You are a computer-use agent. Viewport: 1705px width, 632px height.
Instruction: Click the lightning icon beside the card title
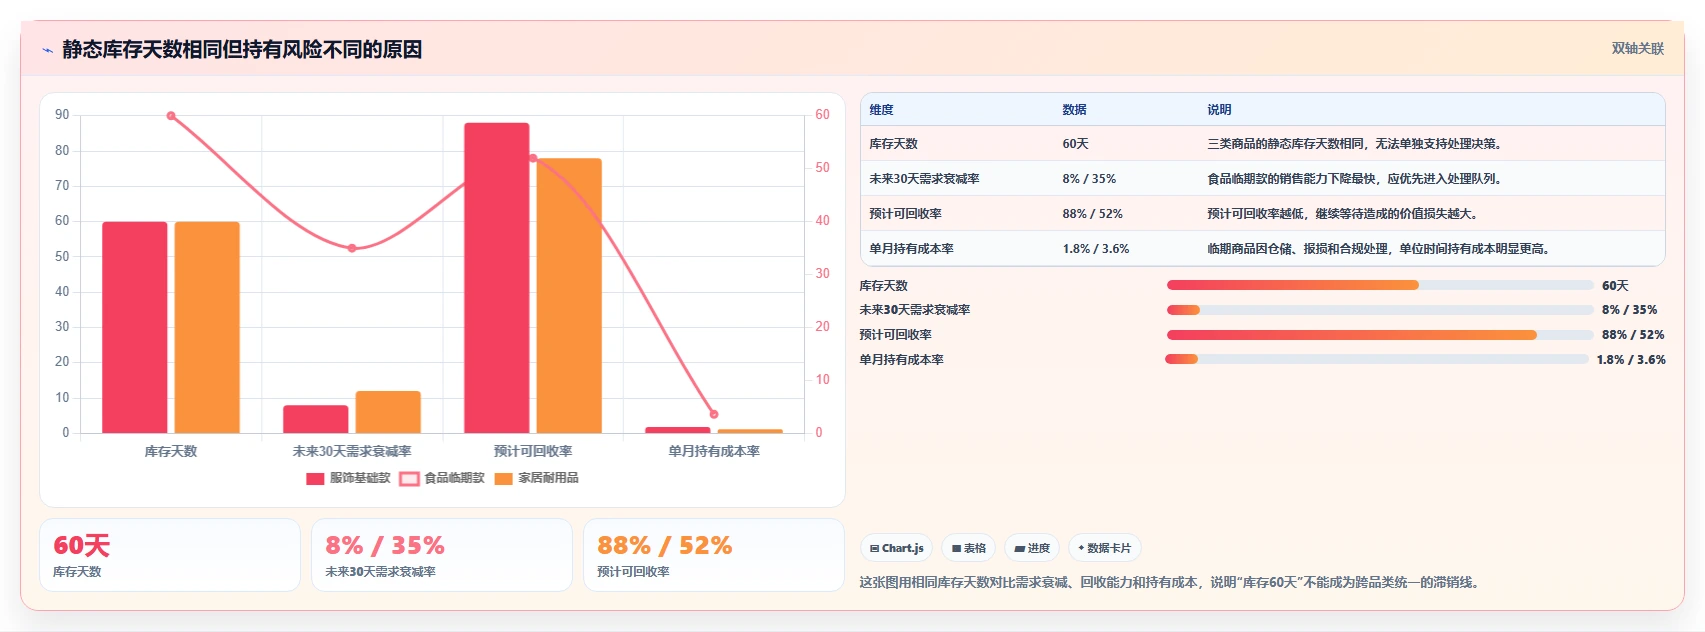point(47,50)
